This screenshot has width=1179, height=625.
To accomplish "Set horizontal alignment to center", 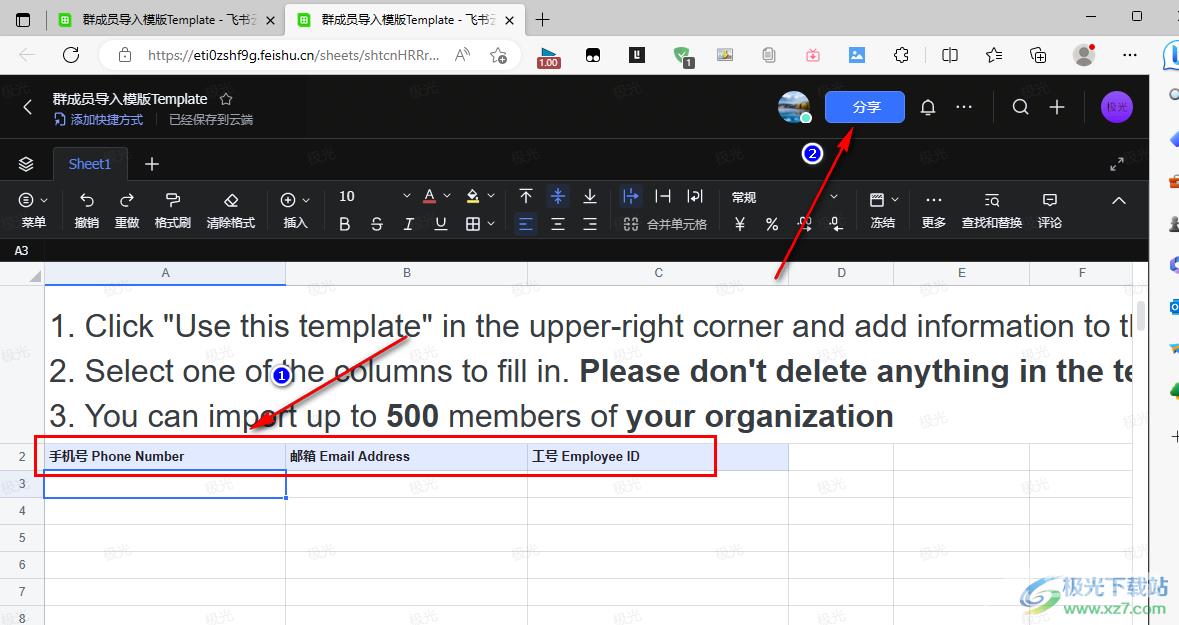I will click(x=558, y=223).
